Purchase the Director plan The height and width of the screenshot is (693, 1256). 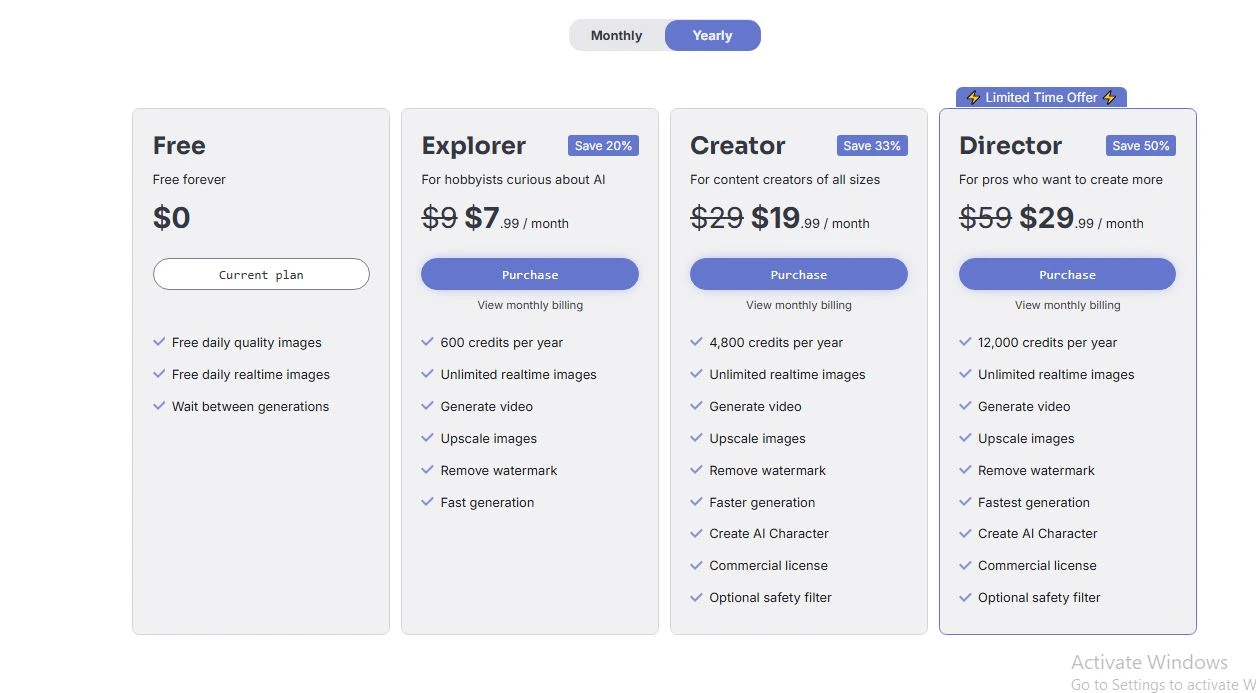coord(1067,274)
